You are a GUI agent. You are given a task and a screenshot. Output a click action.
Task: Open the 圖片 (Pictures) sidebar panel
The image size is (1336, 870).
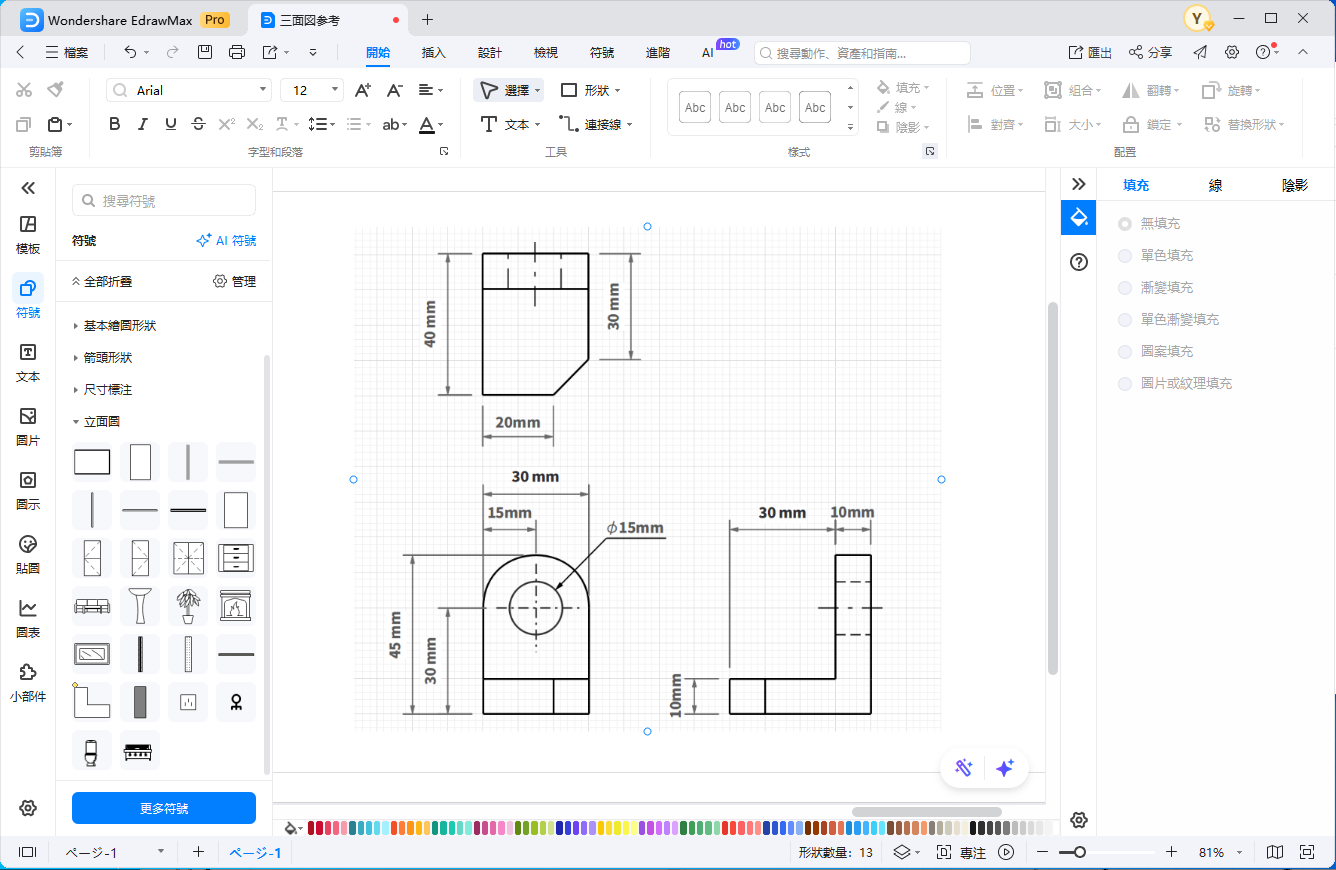pyautogui.click(x=28, y=427)
